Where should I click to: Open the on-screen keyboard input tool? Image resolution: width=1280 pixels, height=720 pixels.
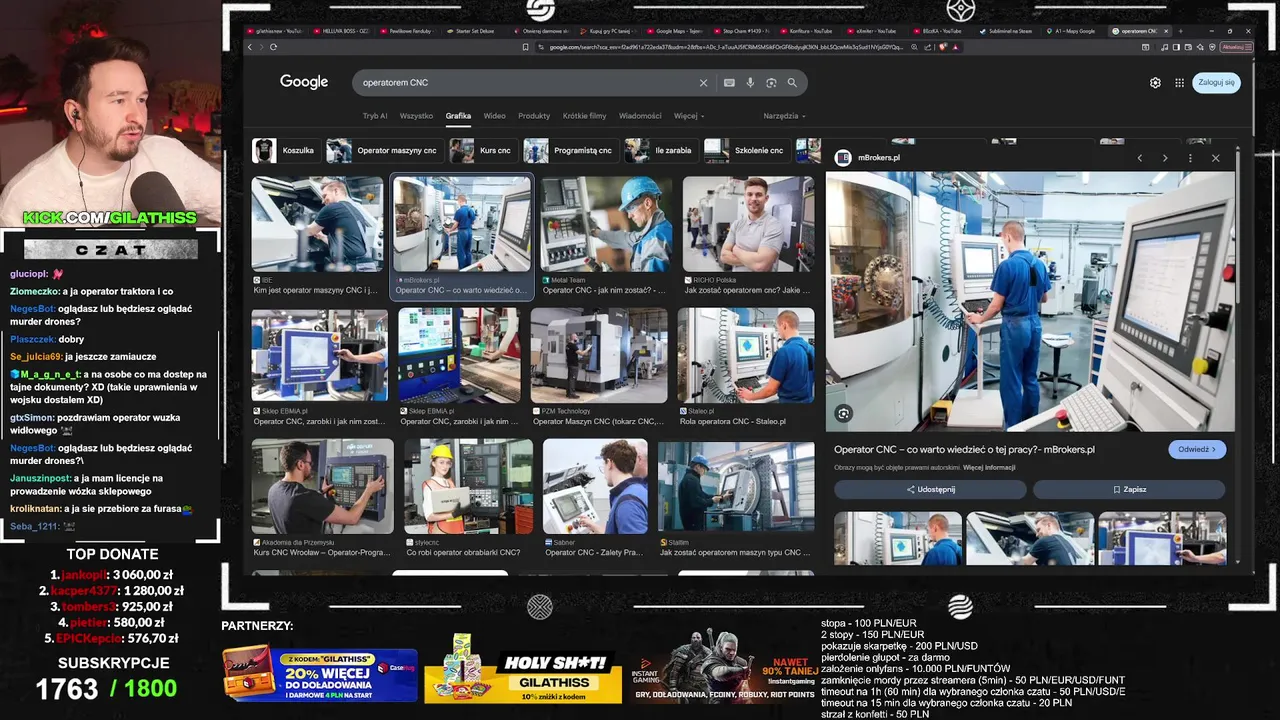(729, 83)
